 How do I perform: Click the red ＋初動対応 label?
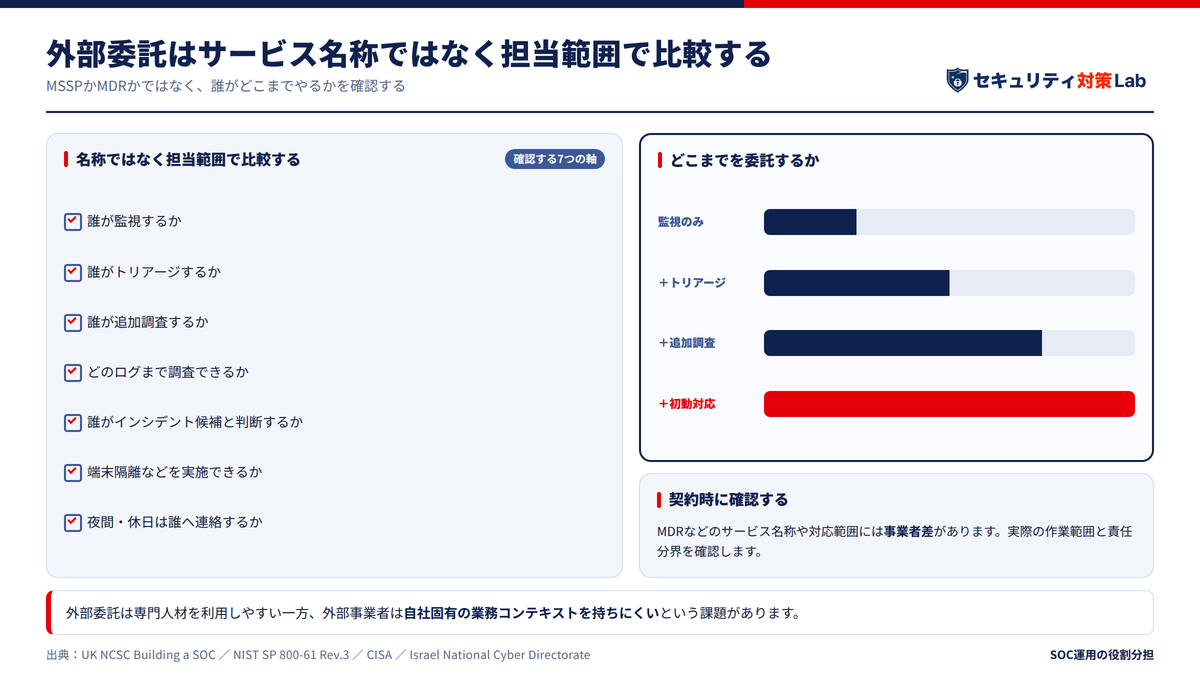click(686, 404)
